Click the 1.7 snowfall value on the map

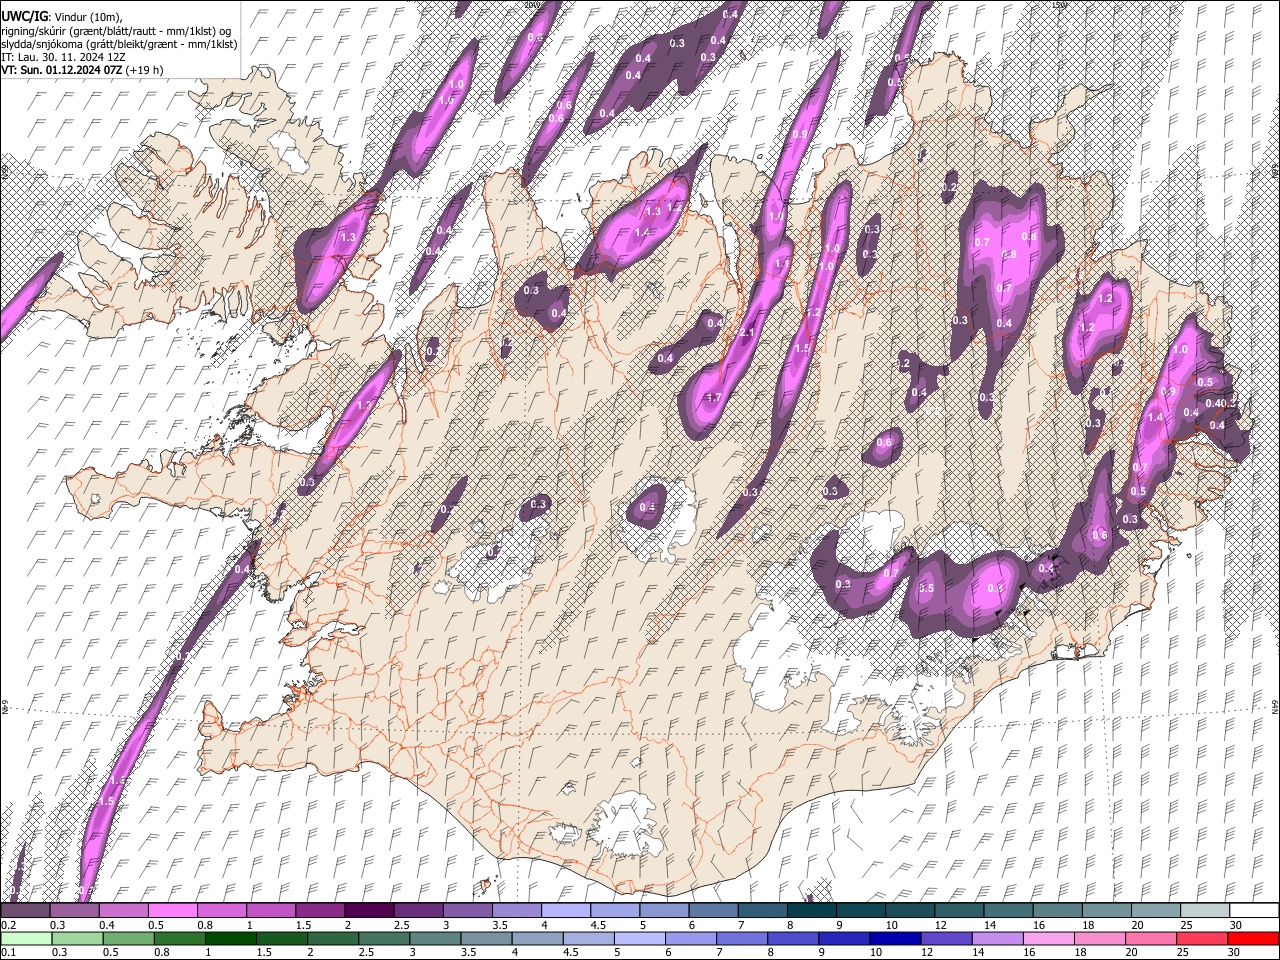coord(714,398)
